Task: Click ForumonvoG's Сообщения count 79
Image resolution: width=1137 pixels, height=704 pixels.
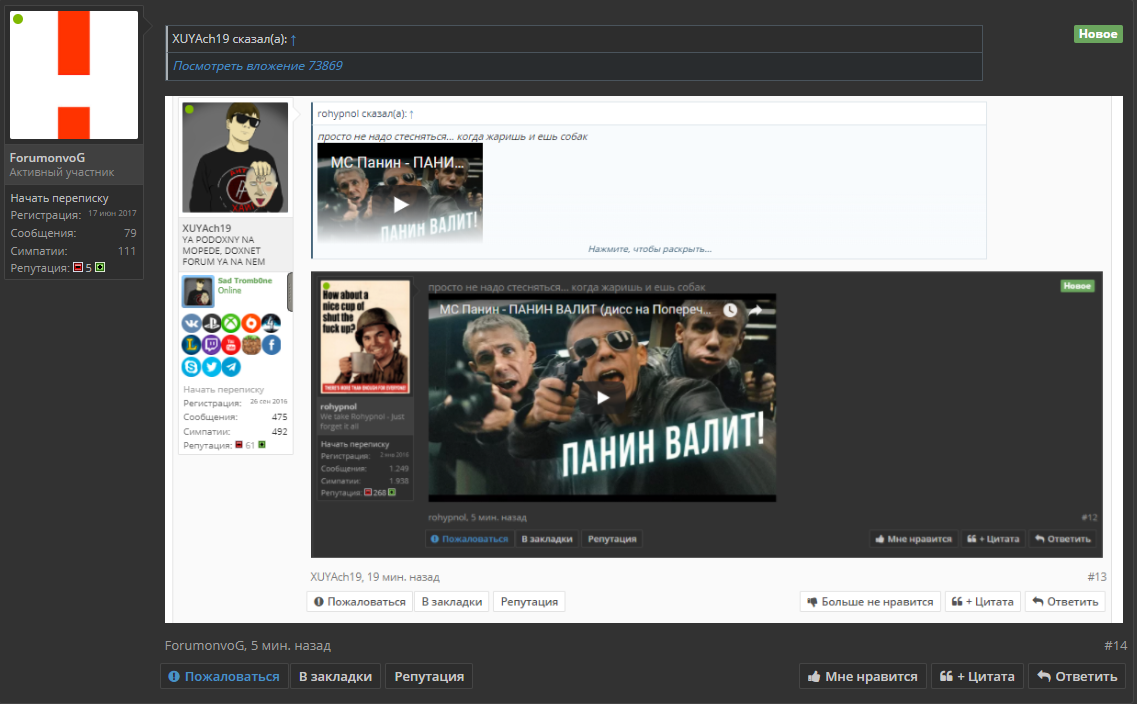Action: (x=130, y=233)
